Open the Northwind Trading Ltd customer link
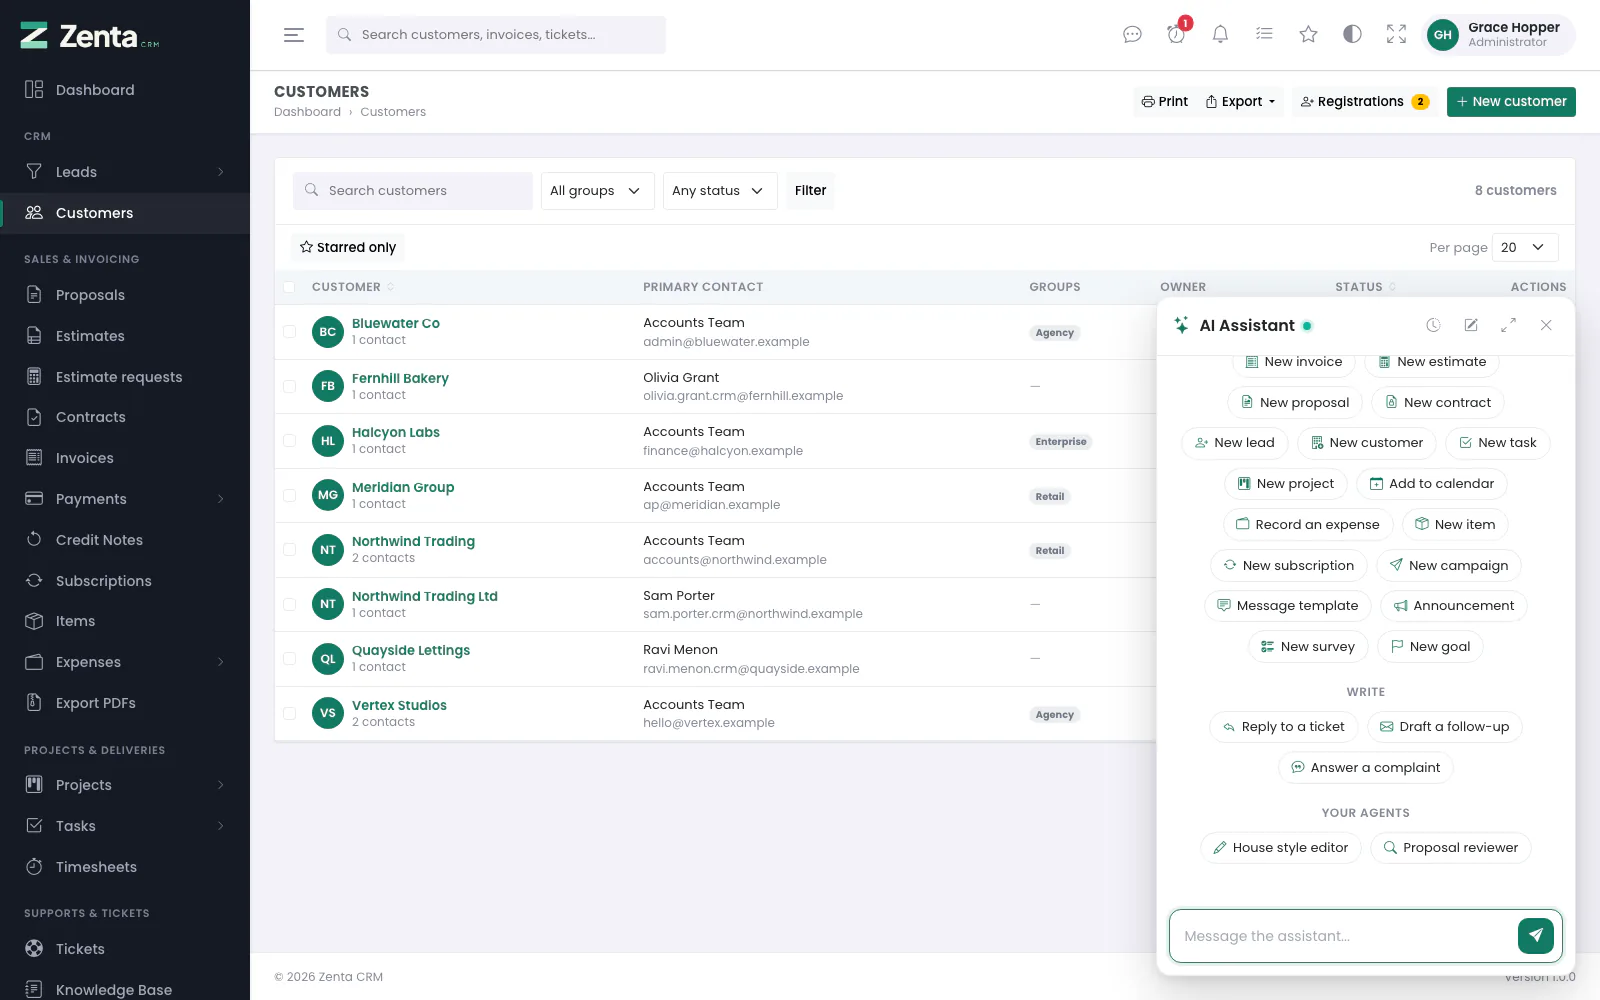This screenshot has width=1600, height=1000. pos(424,596)
